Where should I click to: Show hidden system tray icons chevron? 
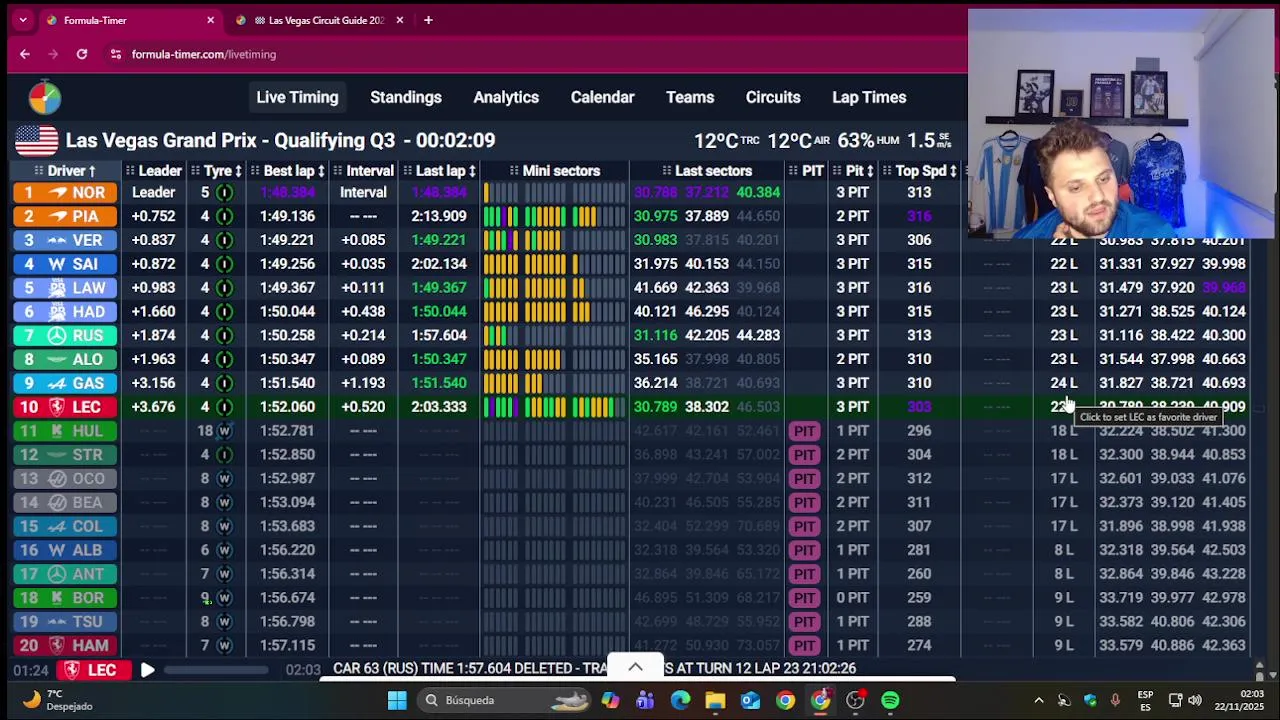tap(1039, 700)
